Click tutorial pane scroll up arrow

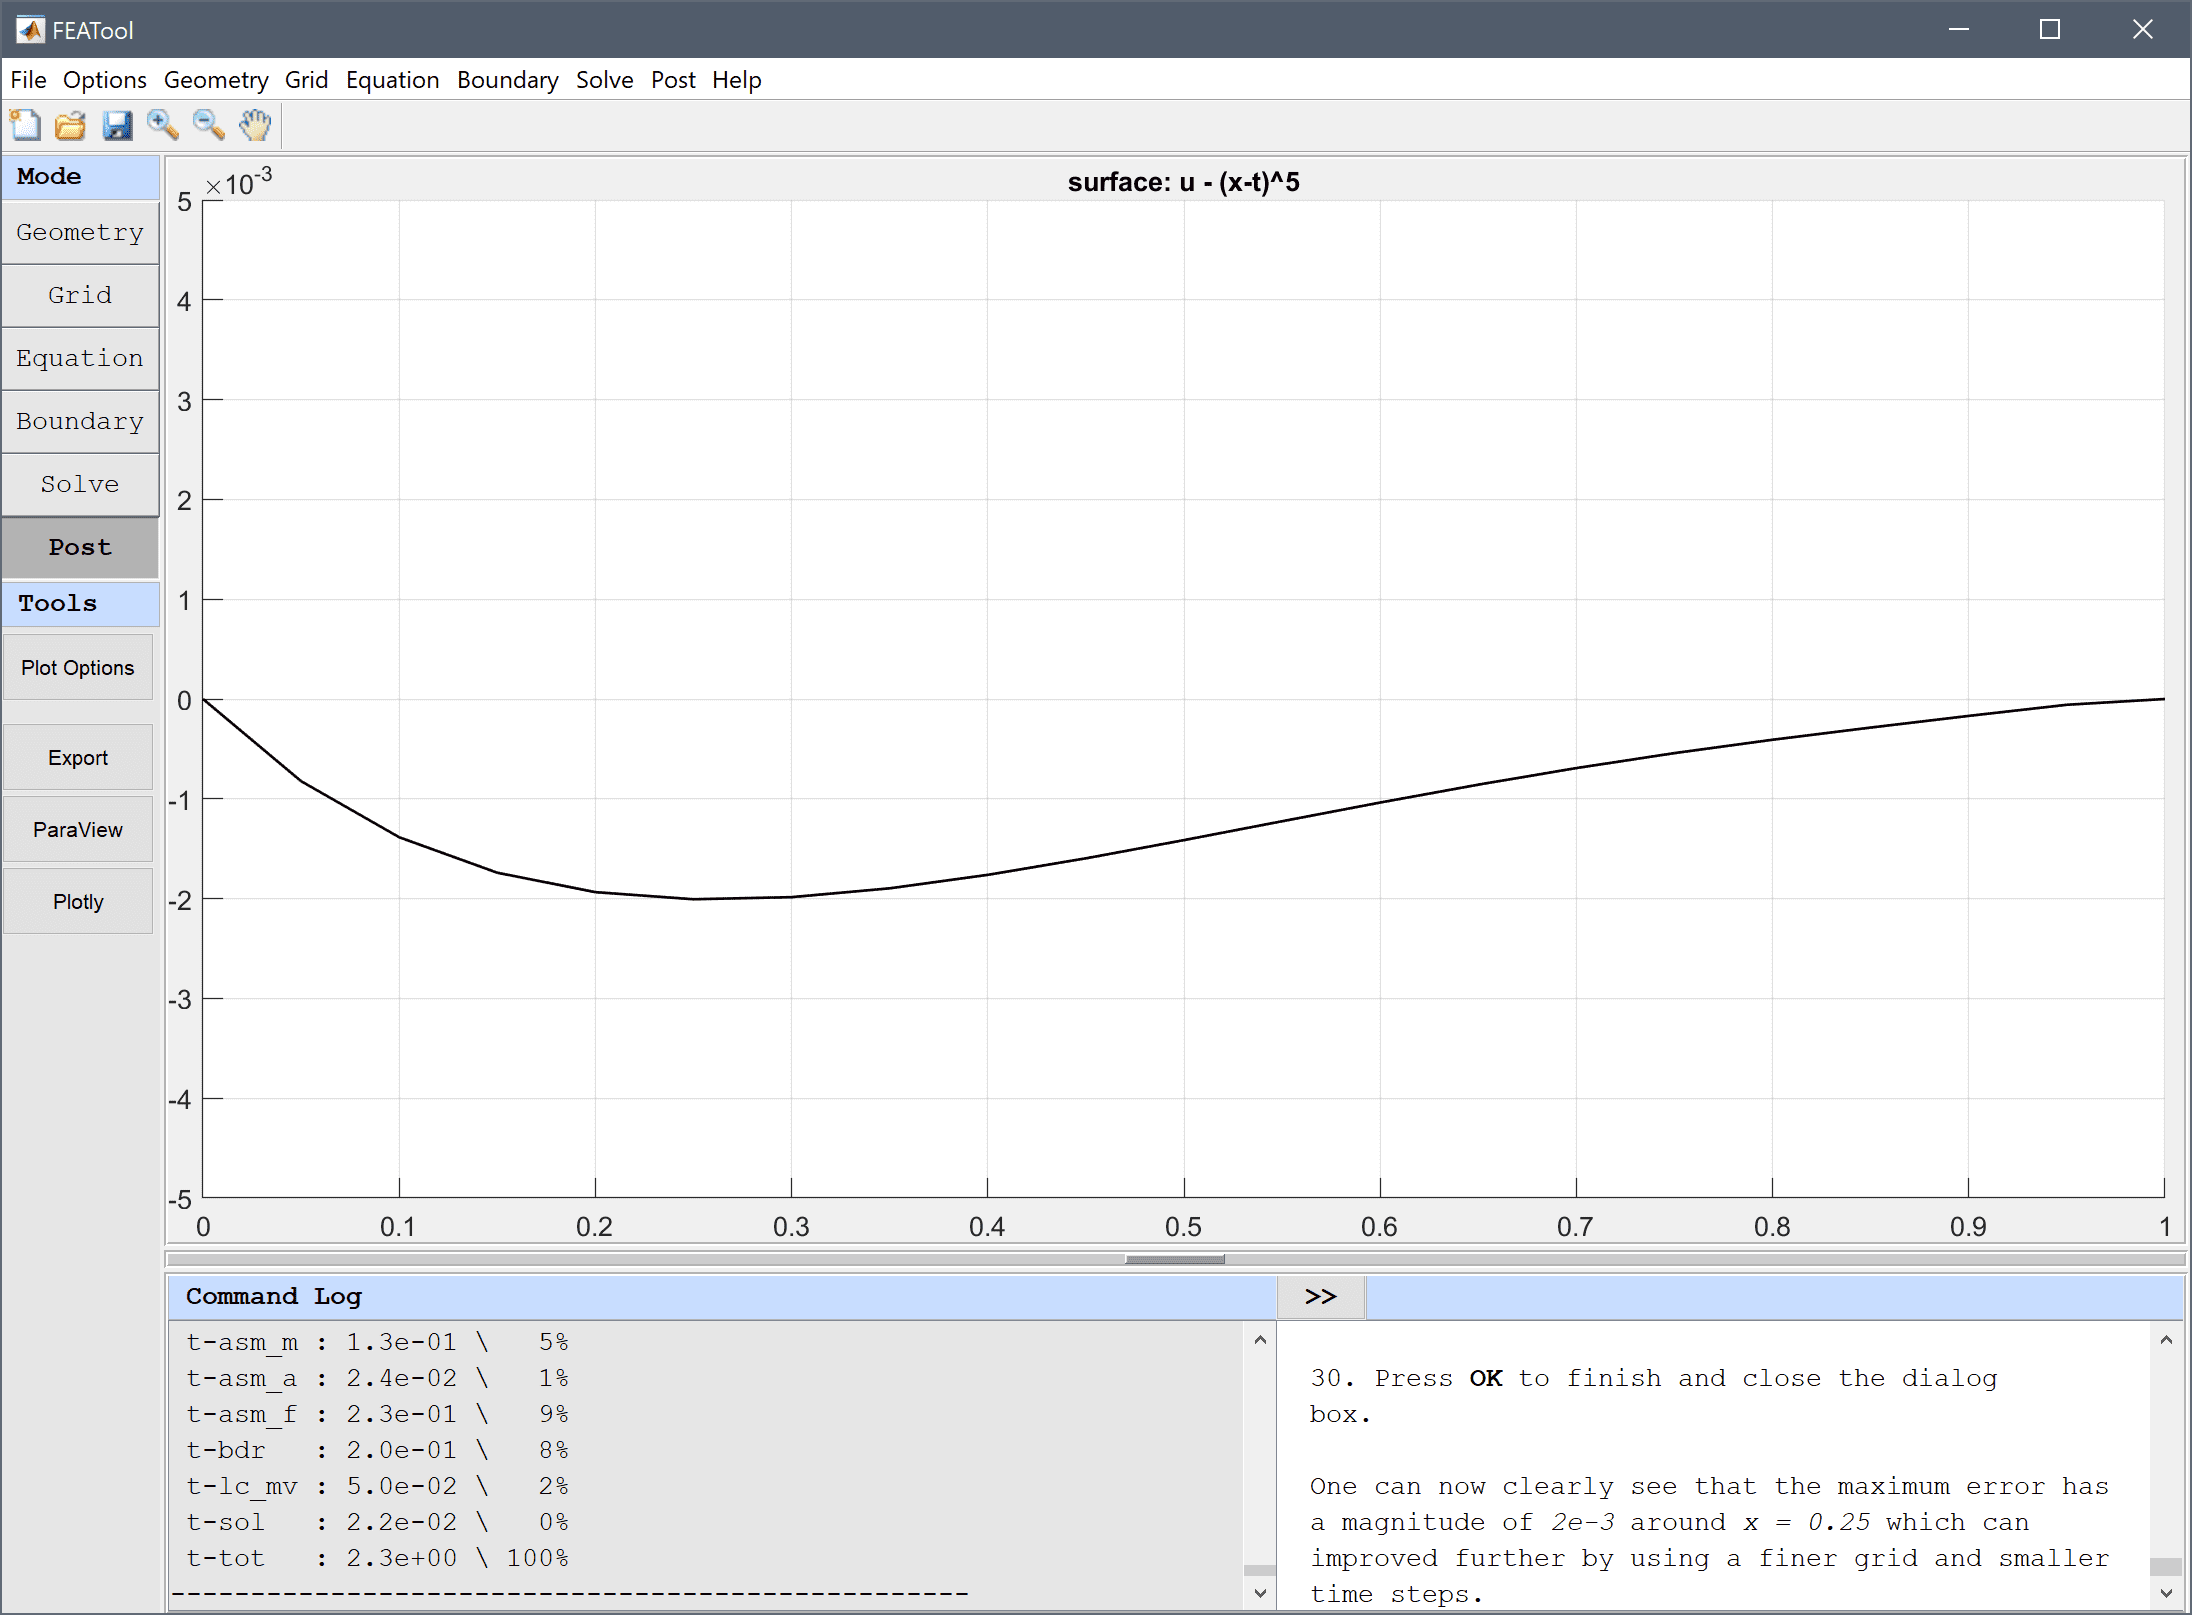pyautogui.click(x=2166, y=1340)
